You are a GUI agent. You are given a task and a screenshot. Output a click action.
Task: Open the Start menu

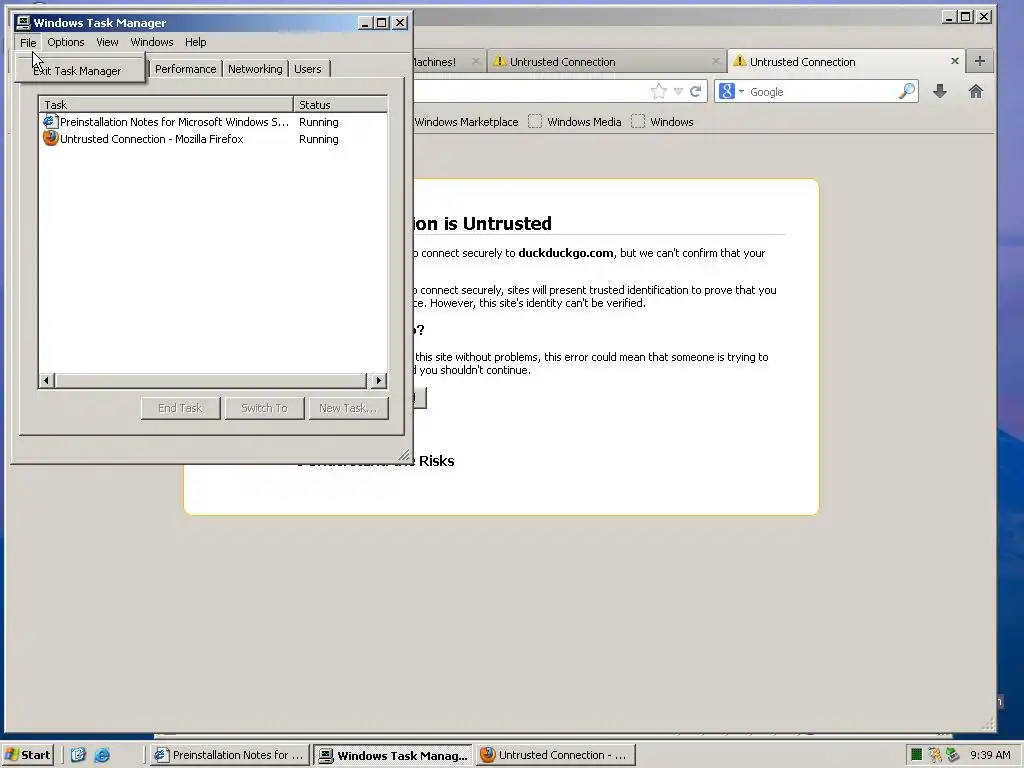27,755
